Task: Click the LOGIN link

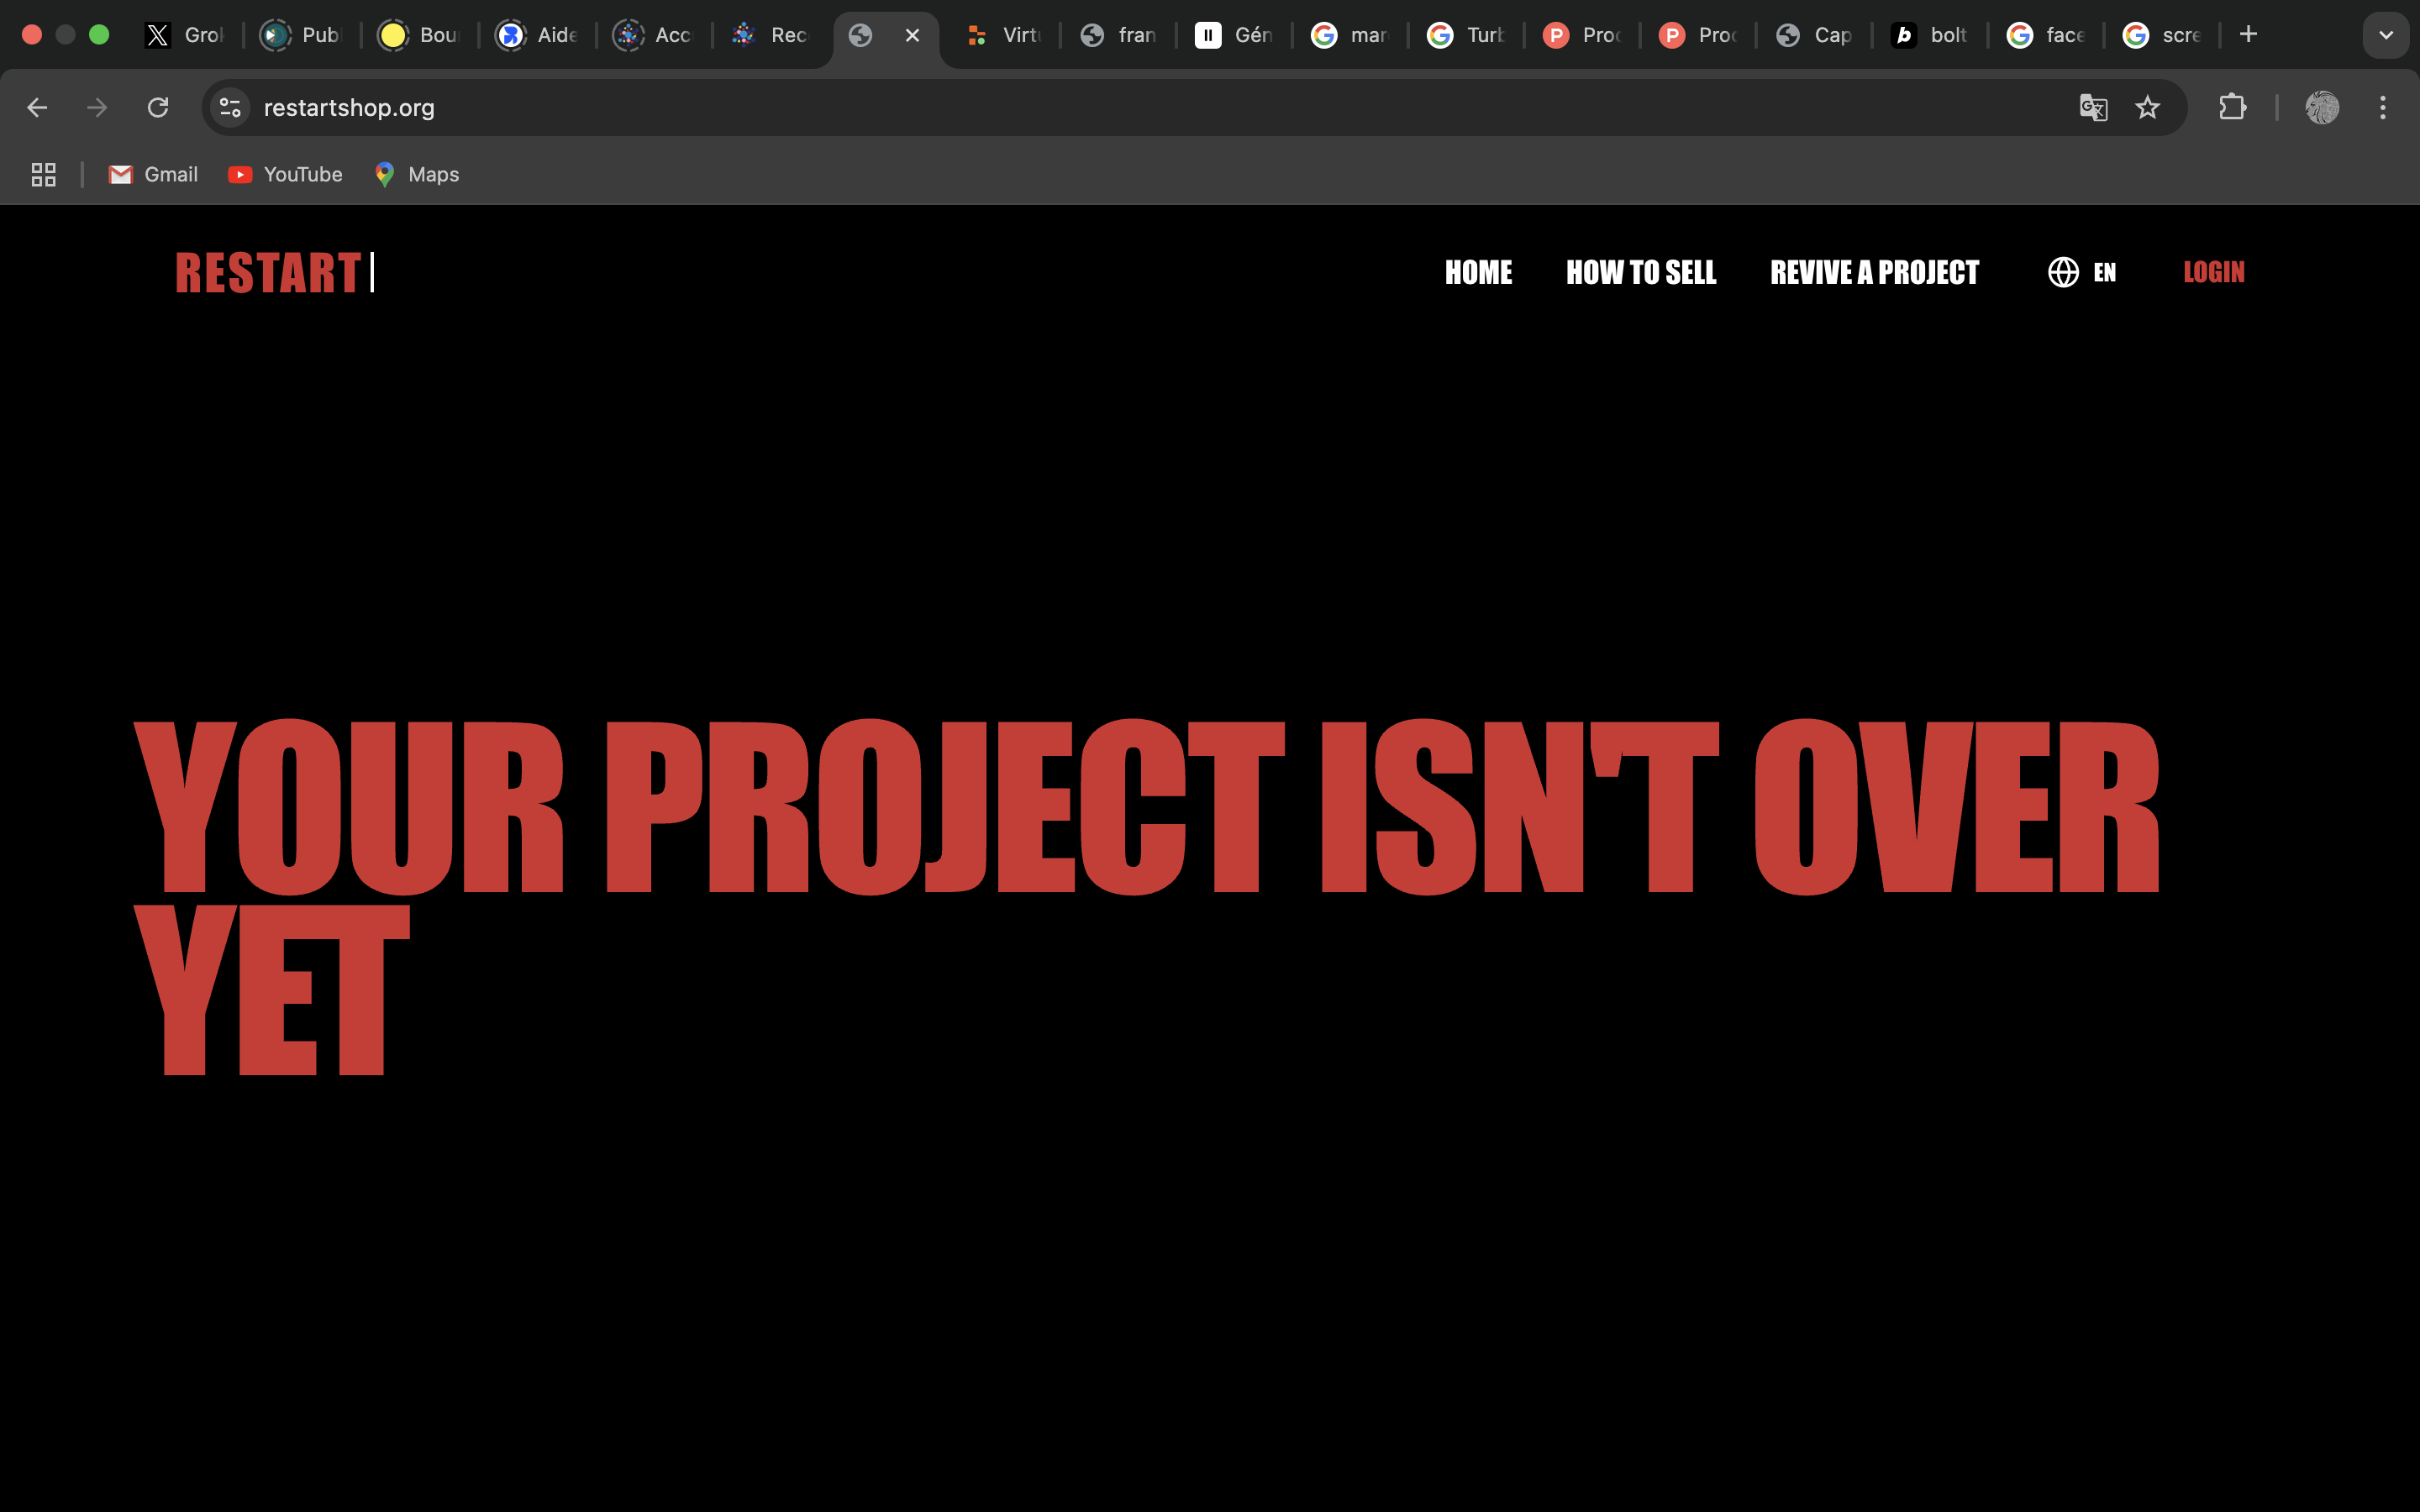Action: click(x=2214, y=272)
